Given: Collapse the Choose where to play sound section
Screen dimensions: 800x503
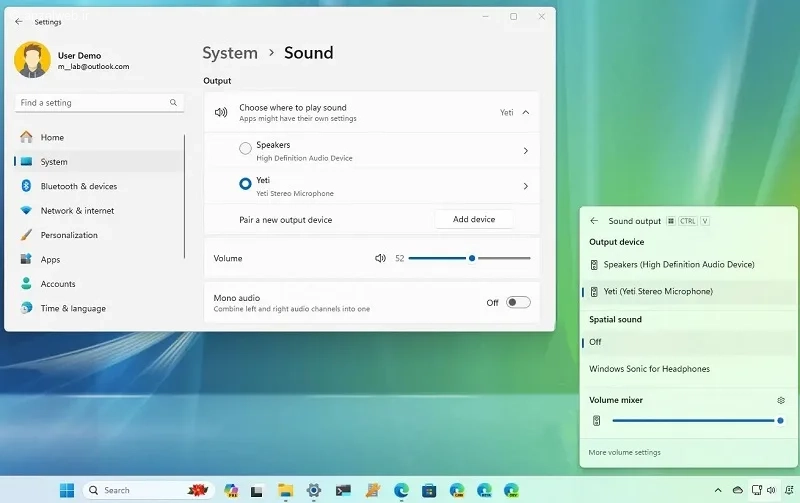Looking at the screenshot, I should point(526,112).
